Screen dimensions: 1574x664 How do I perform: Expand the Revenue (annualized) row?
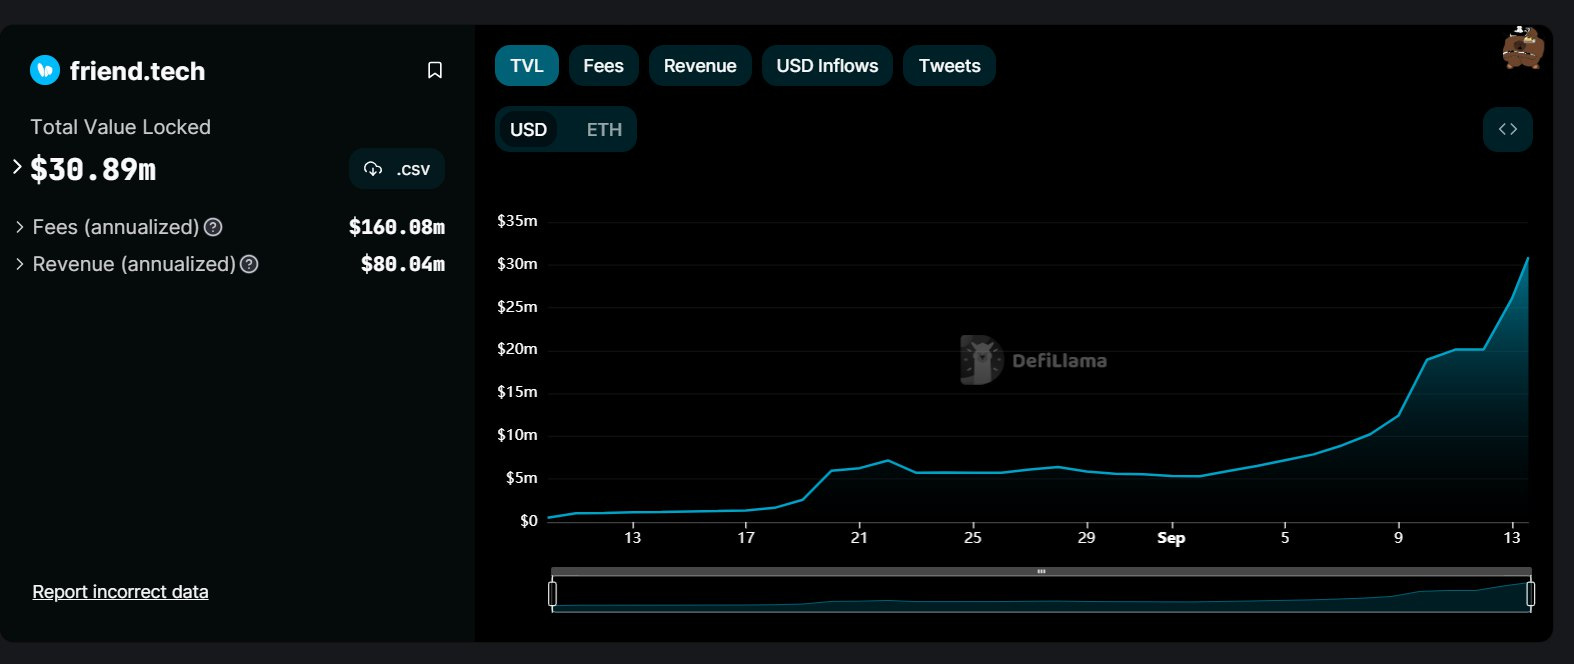coord(20,264)
